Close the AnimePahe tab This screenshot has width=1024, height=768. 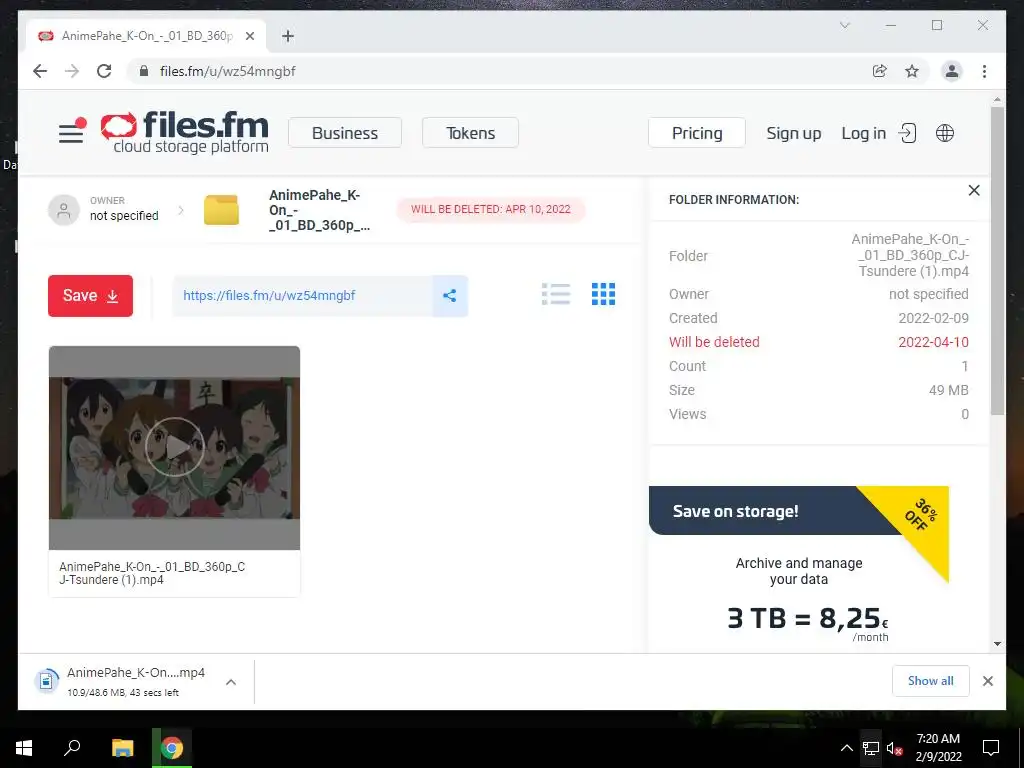(x=249, y=36)
